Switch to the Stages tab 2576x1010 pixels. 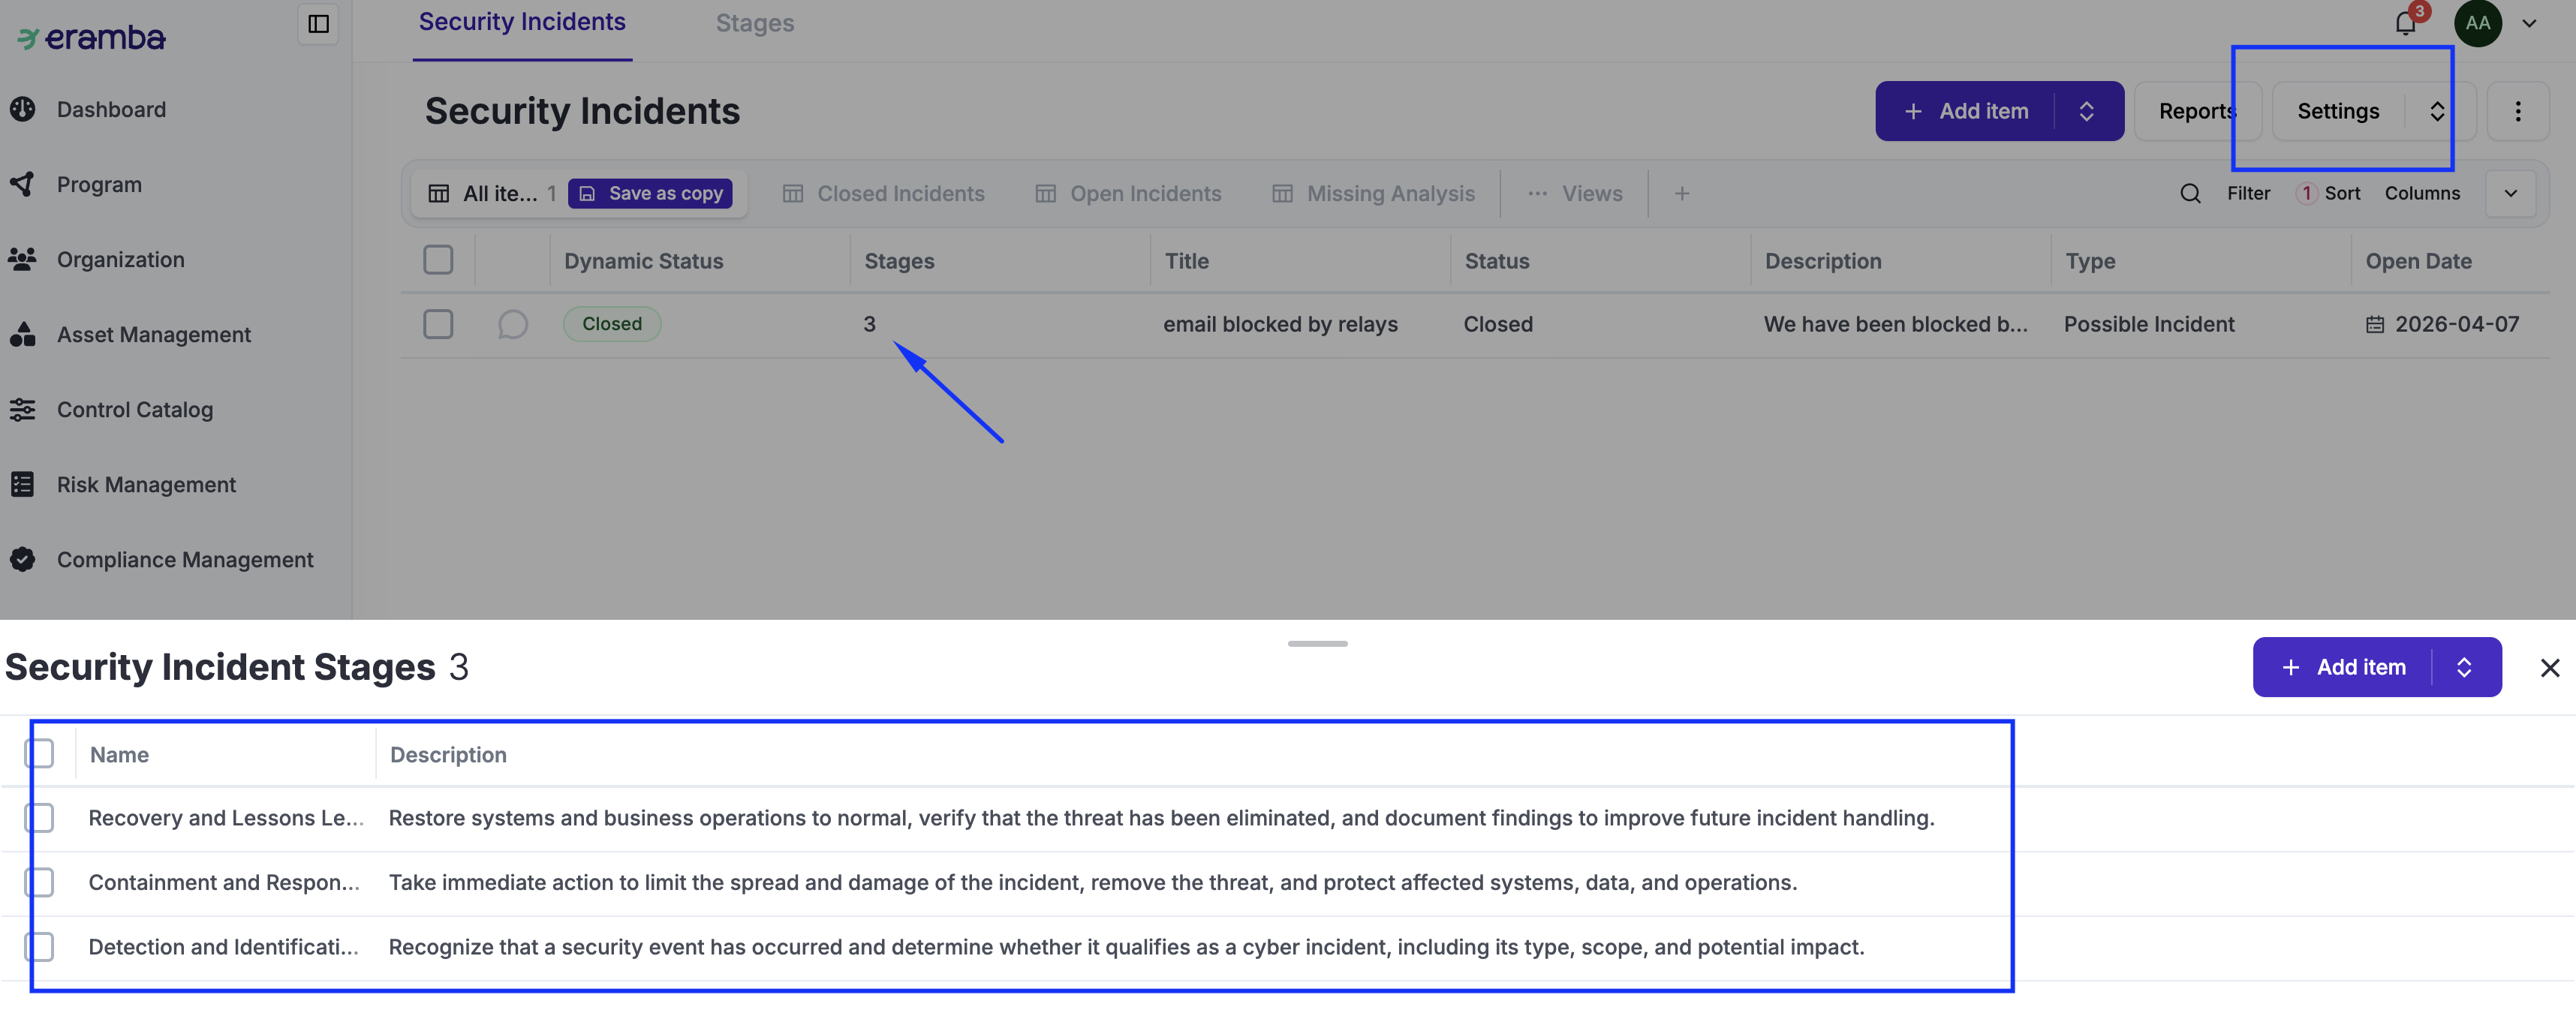click(x=755, y=23)
